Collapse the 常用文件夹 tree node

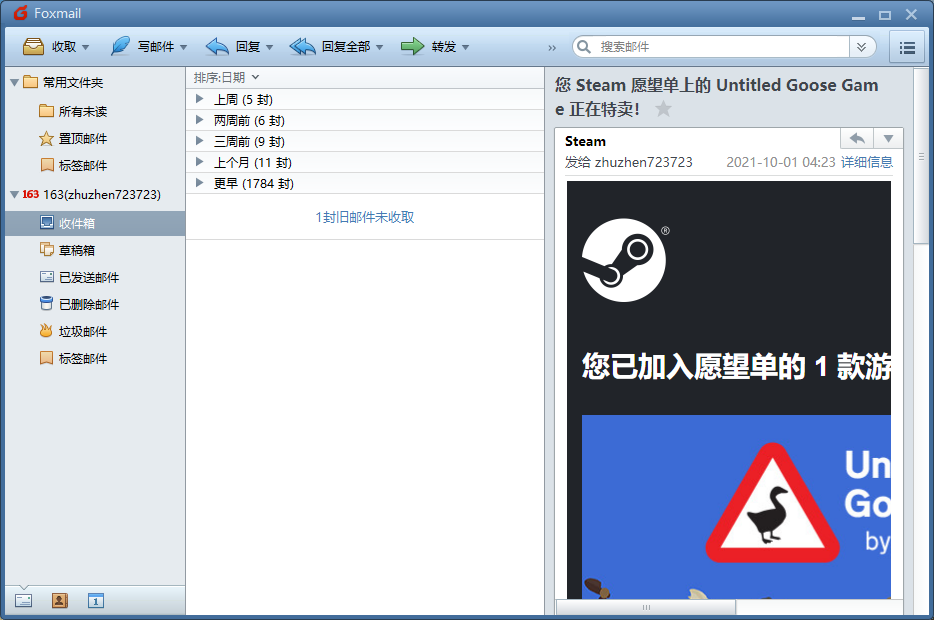pyautogui.click(x=14, y=82)
